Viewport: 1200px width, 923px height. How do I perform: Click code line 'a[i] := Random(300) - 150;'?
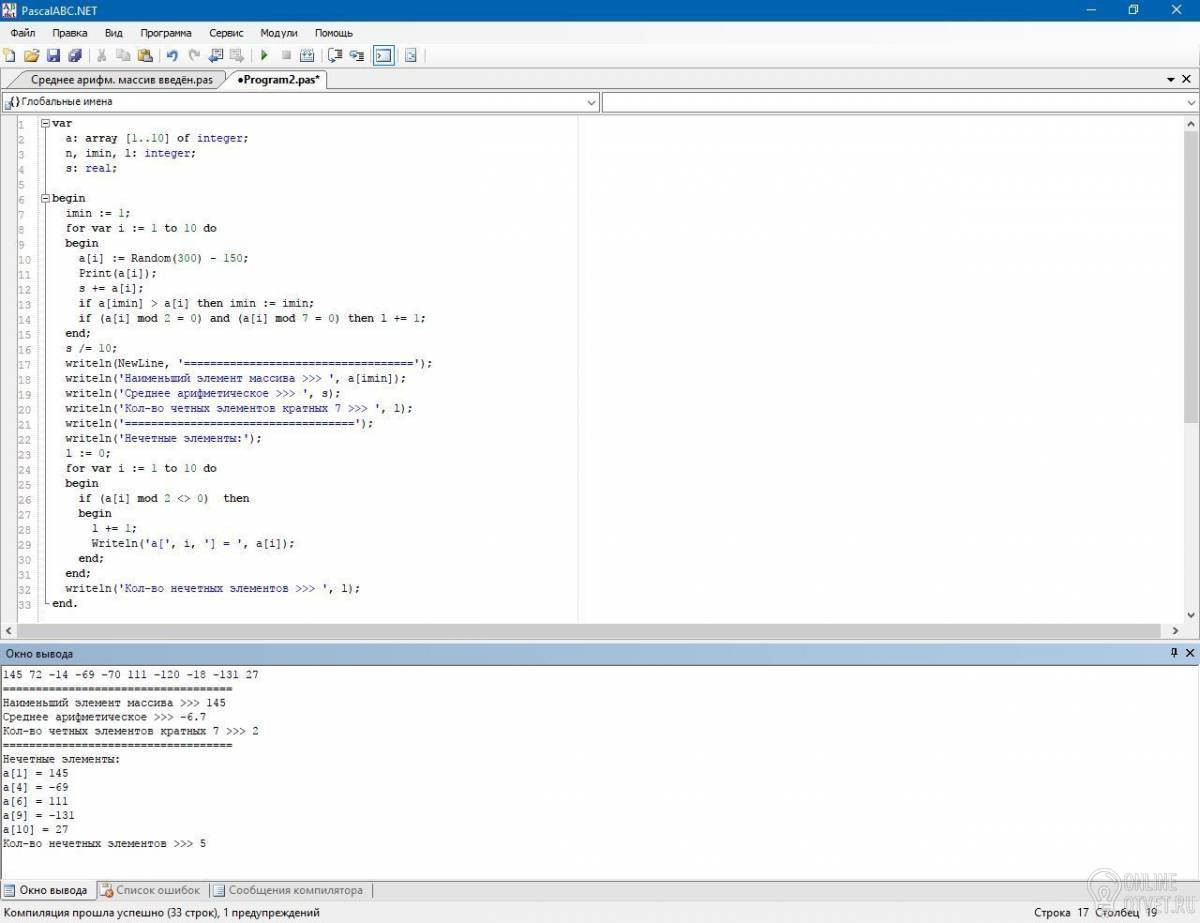tap(163, 258)
